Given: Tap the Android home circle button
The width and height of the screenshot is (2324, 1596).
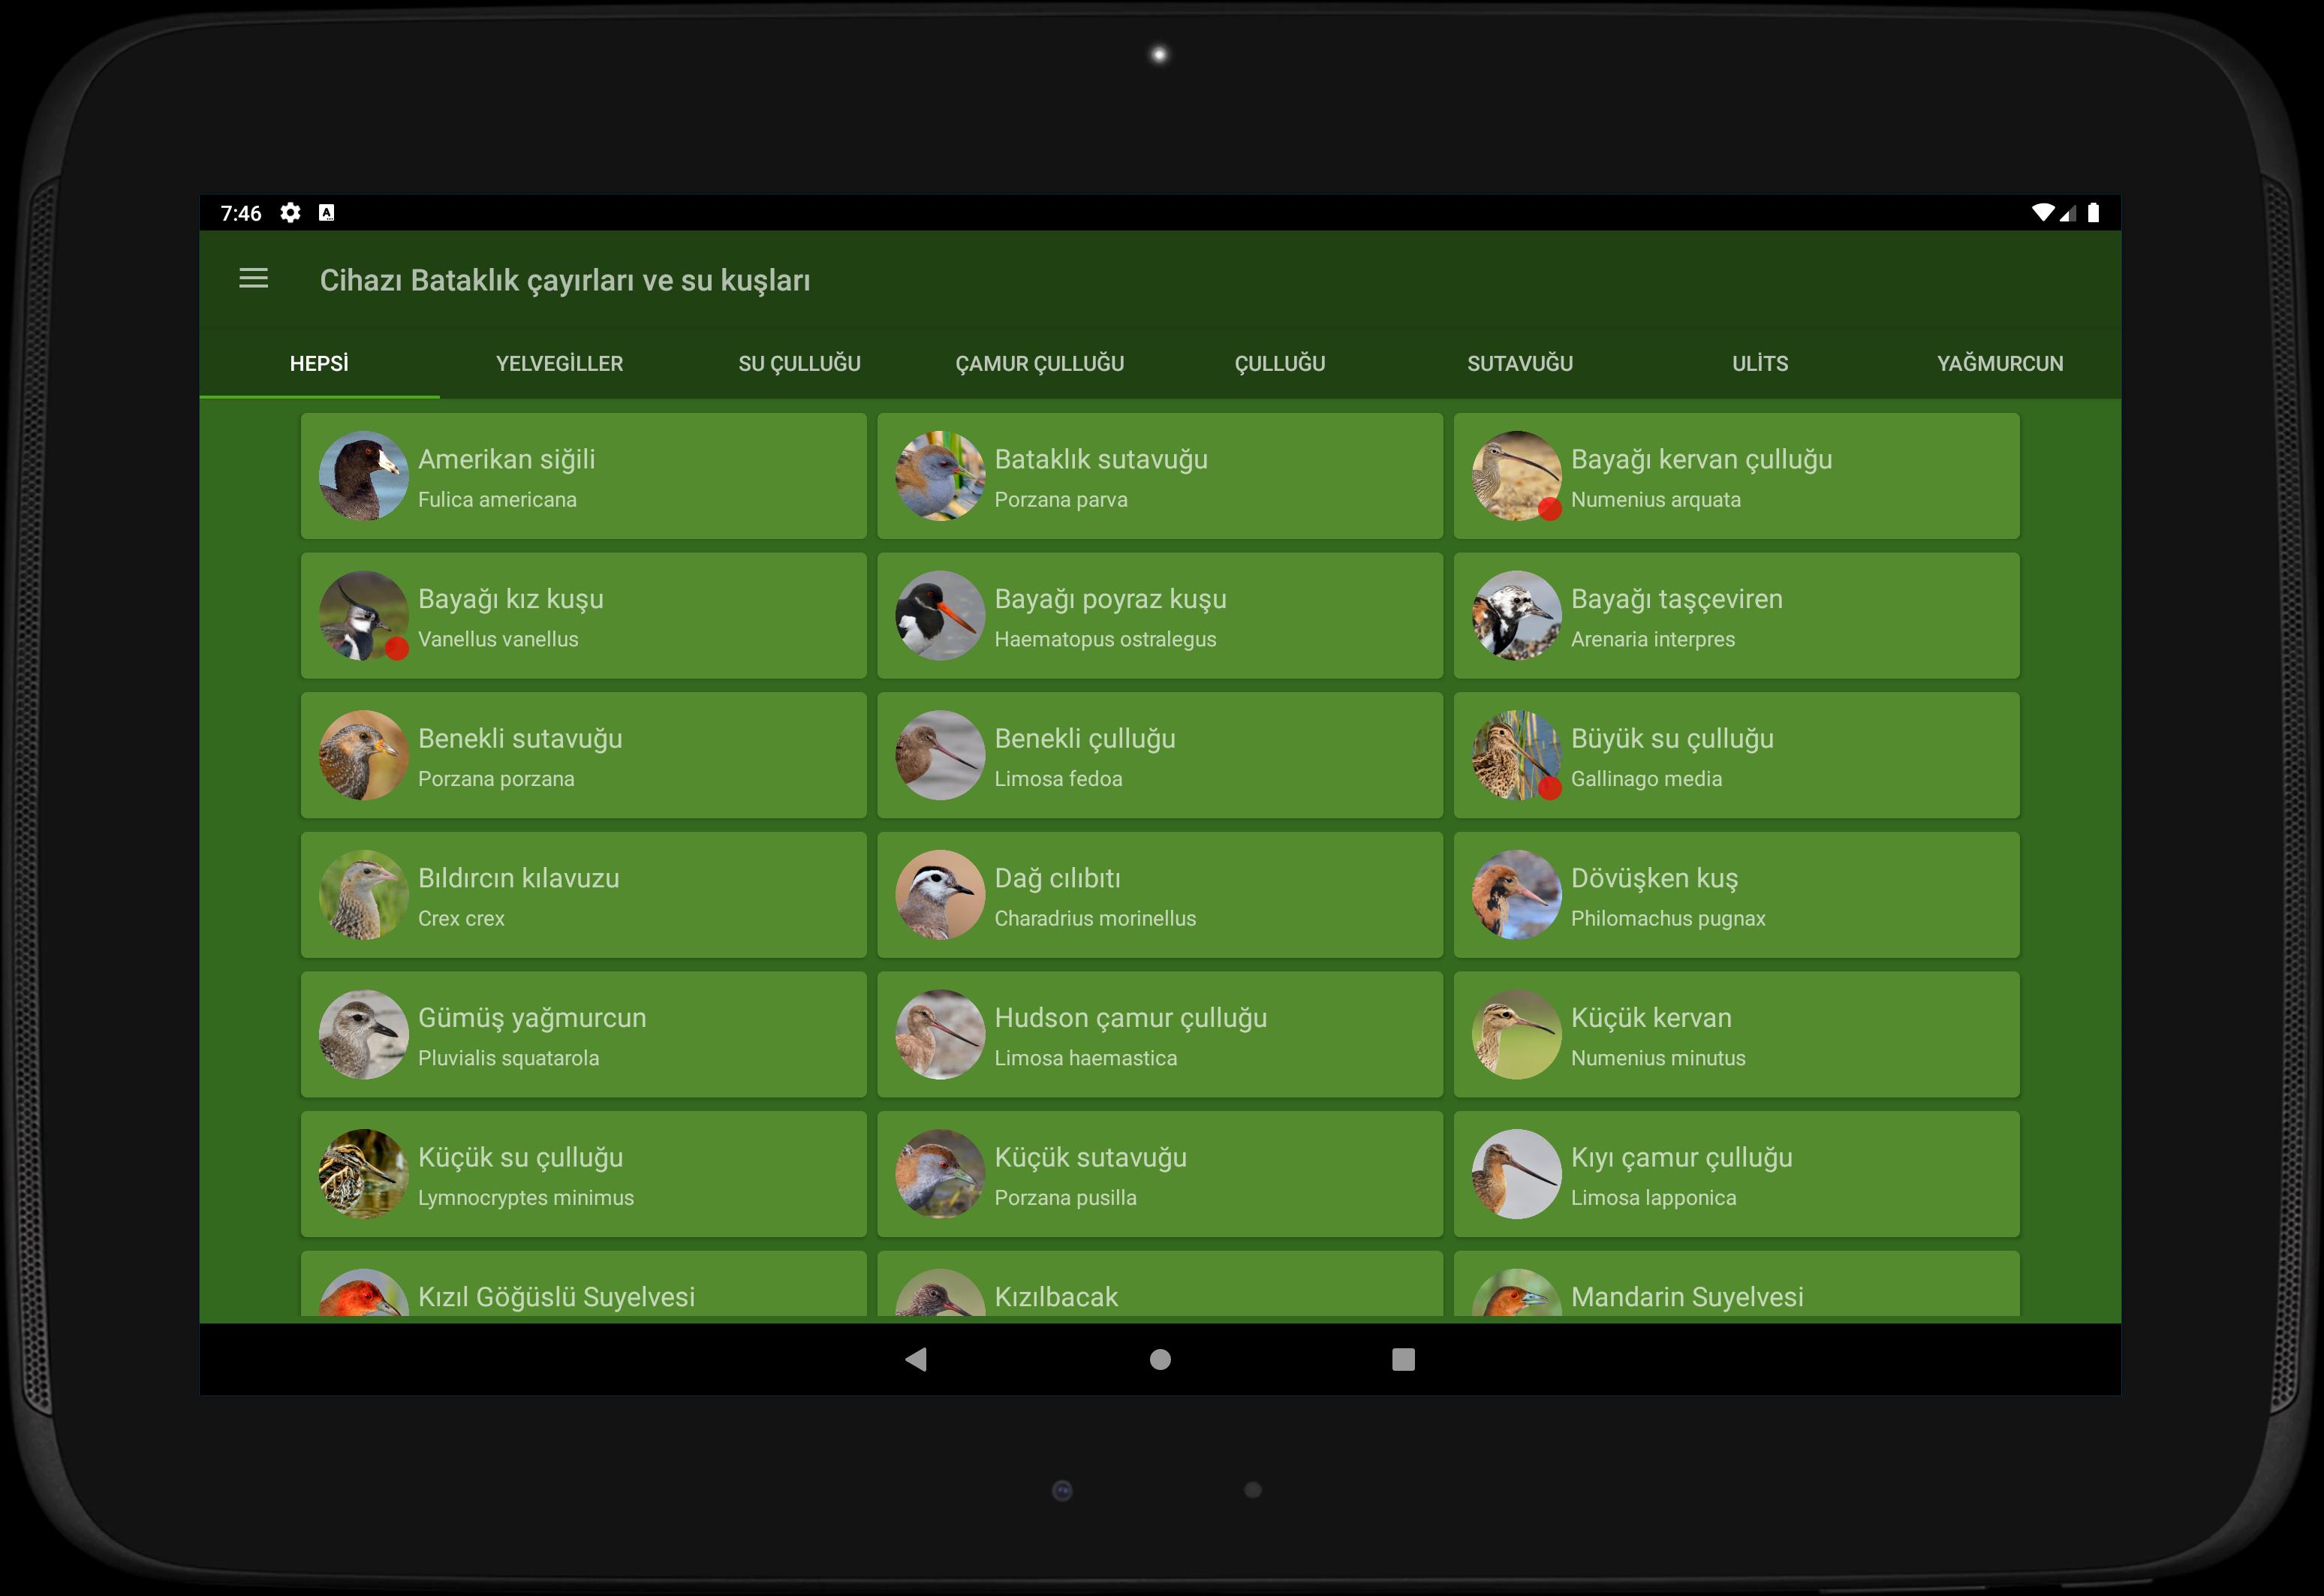Looking at the screenshot, I should [1160, 1359].
